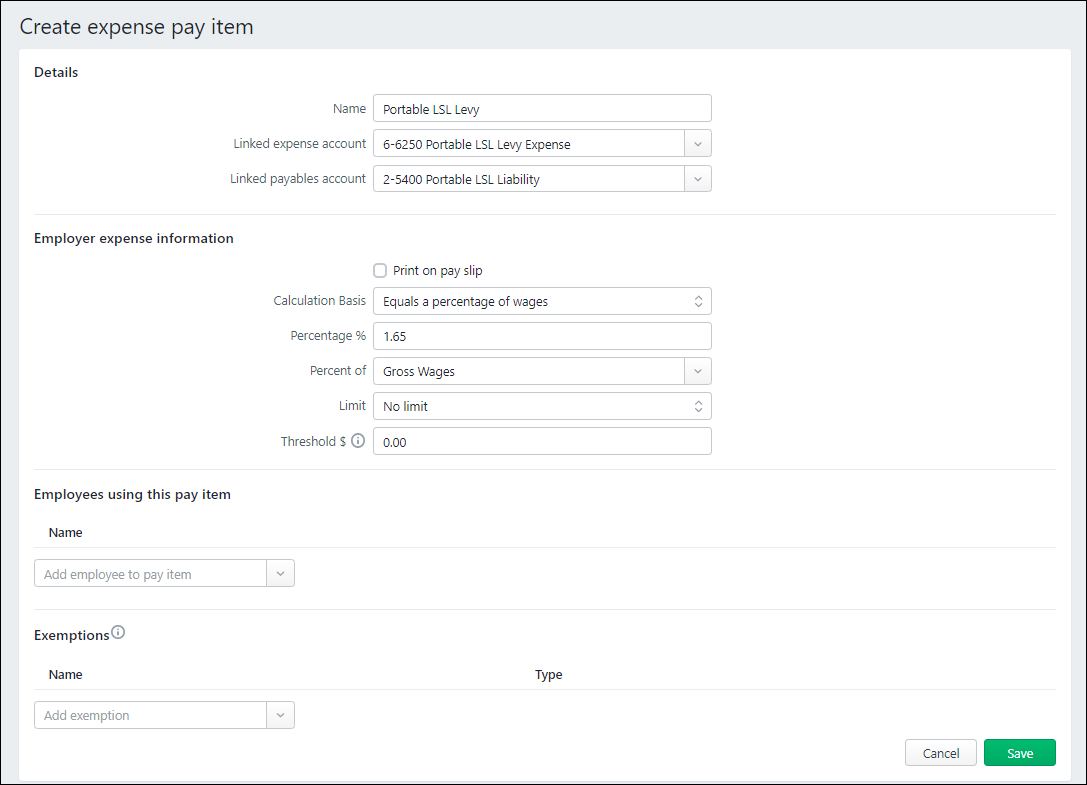Click the Gross Wages field
The height and width of the screenshot is (785, 1087).
[x=529, y=371]
